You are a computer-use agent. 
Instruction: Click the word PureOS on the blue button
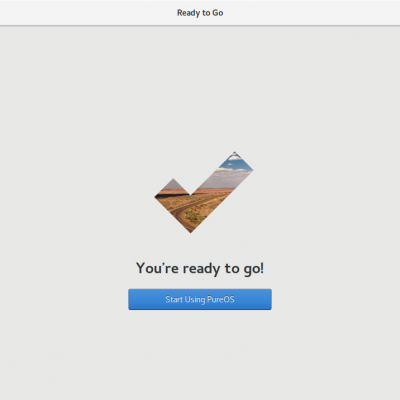coord(221,299)
